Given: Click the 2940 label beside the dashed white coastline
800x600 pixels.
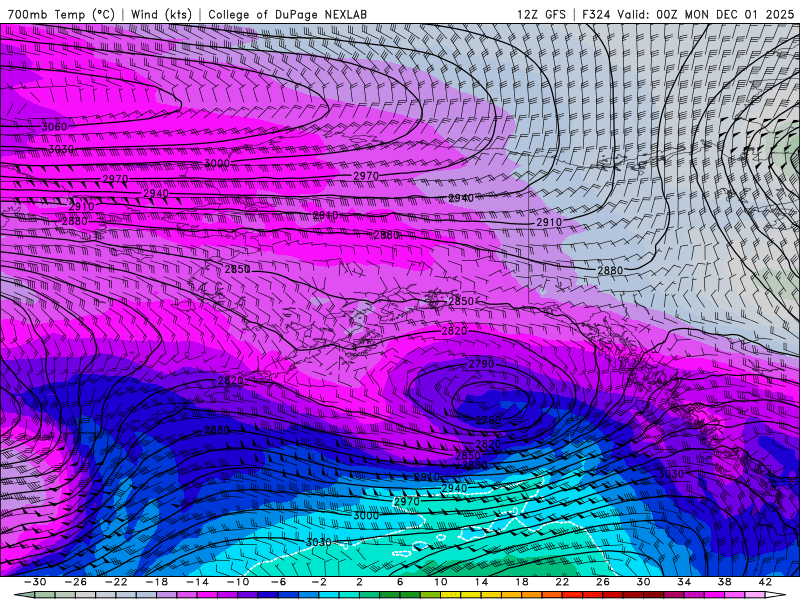Looking at the screenshot, I should pyautogui.click(x=454, y=488).
